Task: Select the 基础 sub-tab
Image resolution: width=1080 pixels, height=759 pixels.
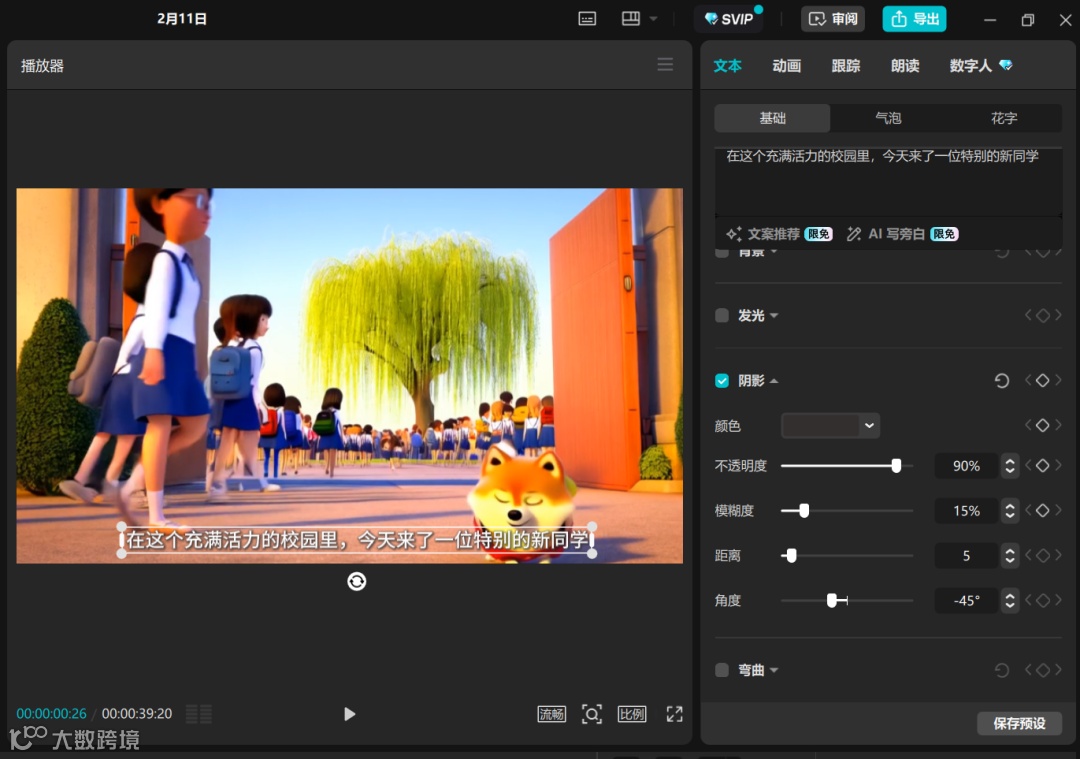Action: [772, 118]
